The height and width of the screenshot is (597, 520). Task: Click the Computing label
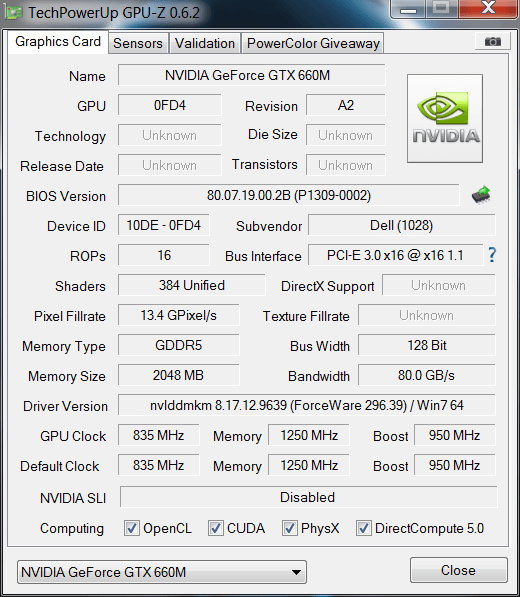click(x=72, y=528)
